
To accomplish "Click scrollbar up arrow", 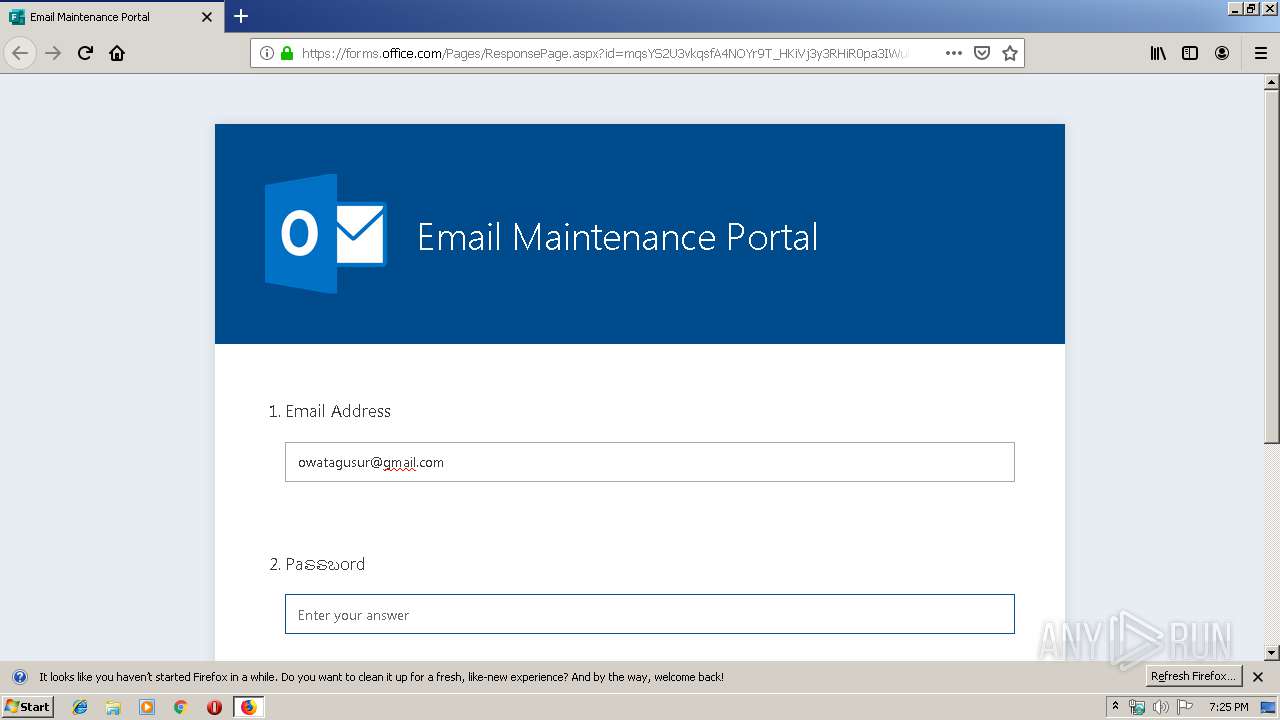I will (x=1272, y=82).
